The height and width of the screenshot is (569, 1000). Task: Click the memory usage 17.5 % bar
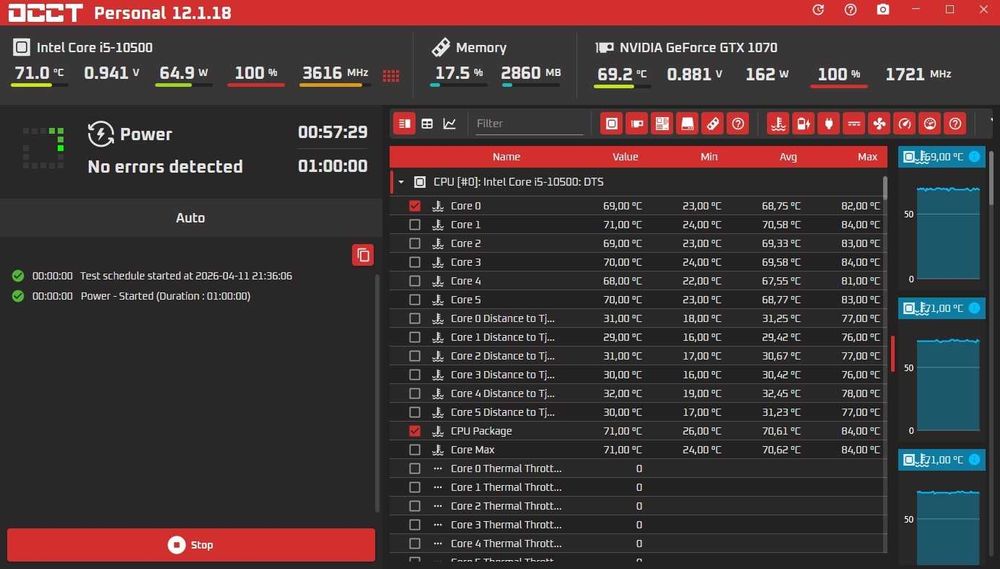(458, 85)
